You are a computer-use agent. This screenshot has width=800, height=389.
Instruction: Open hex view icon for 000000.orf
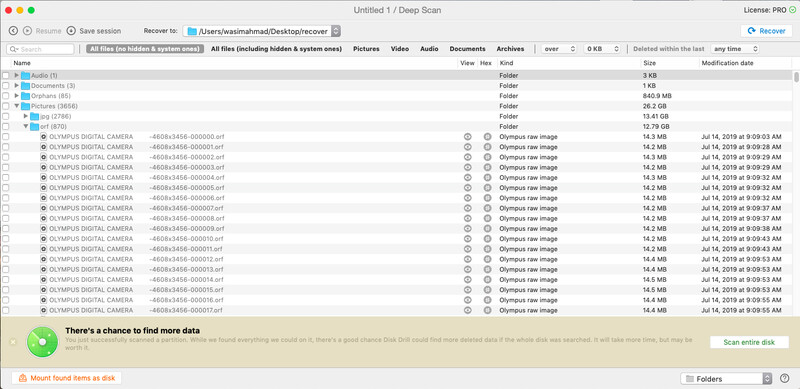pyautogui.click(x=487, y=137)
